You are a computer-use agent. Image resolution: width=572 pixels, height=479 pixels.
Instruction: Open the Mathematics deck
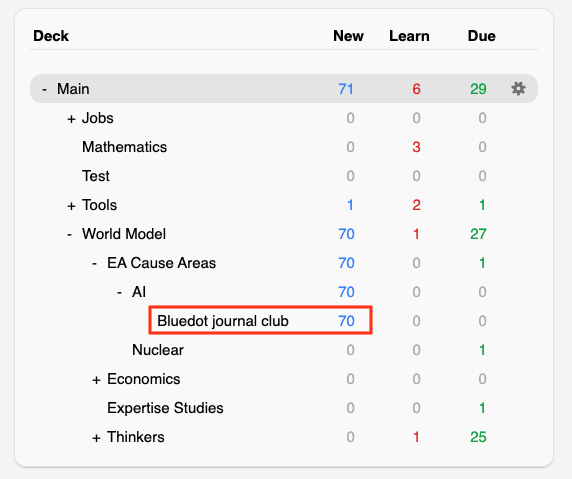pyautogui.click(x=124, y=147)
